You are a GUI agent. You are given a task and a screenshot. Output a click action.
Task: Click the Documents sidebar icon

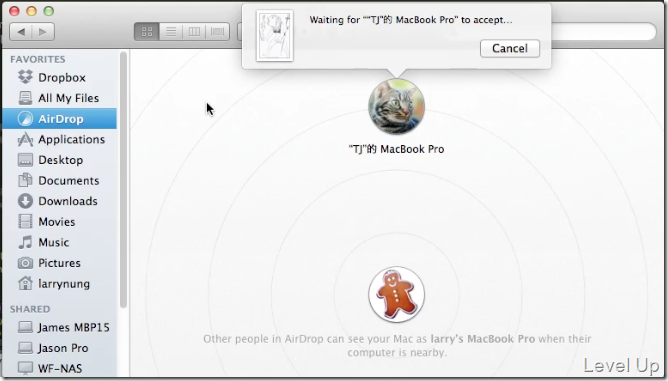pos(25,180)
